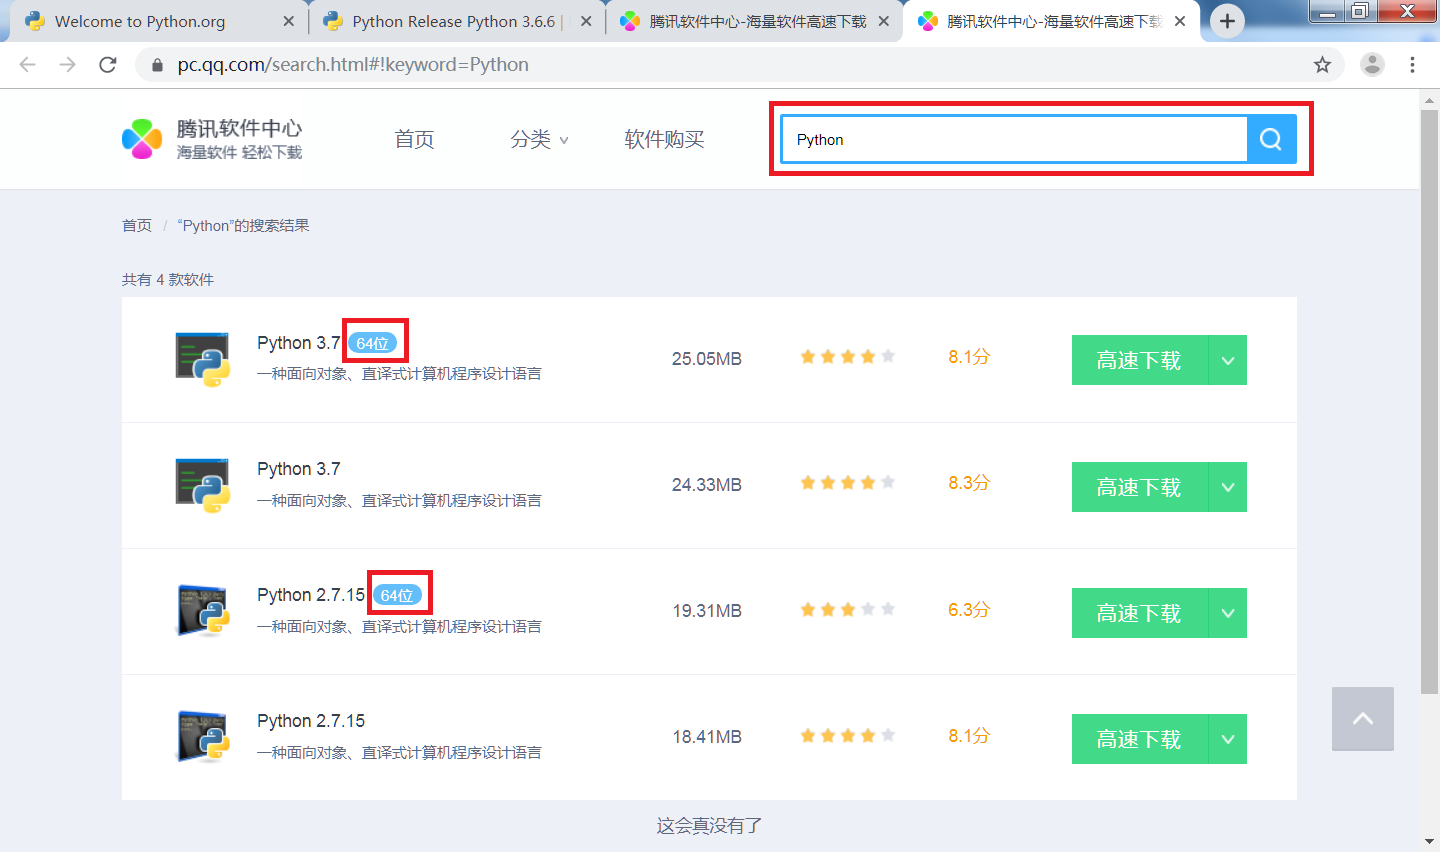This screenshot has width=1440, height=852.
Task: Click the 64位 badge beside Python 3.7
Action: 372,343
